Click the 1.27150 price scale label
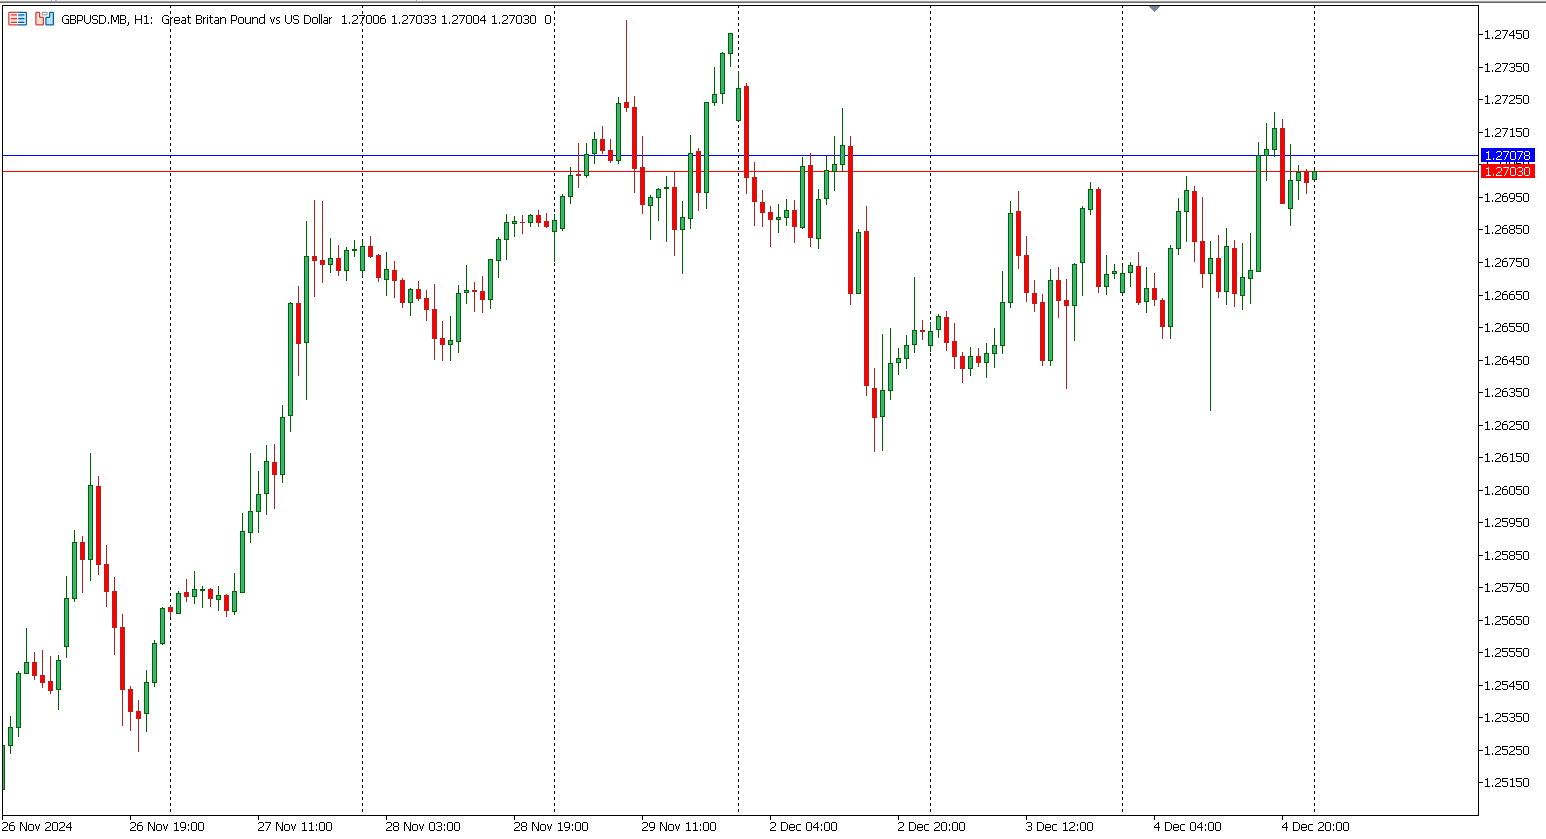Viewport: 1546px width, 839px height. pos(1507,132)
